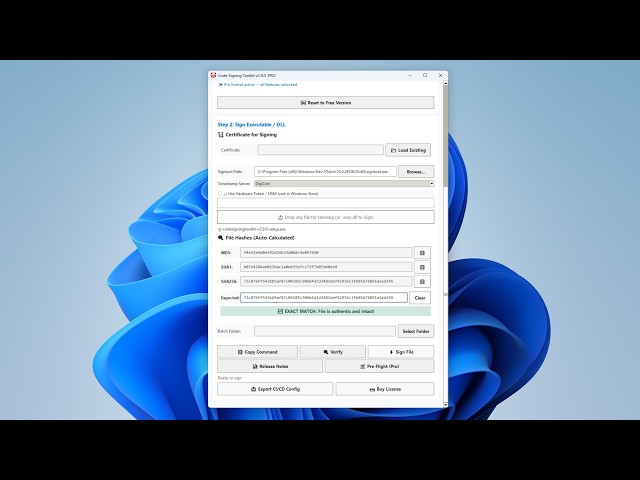
Task: Click the scrollbar up arrow
Action: [x=445, y=83]
